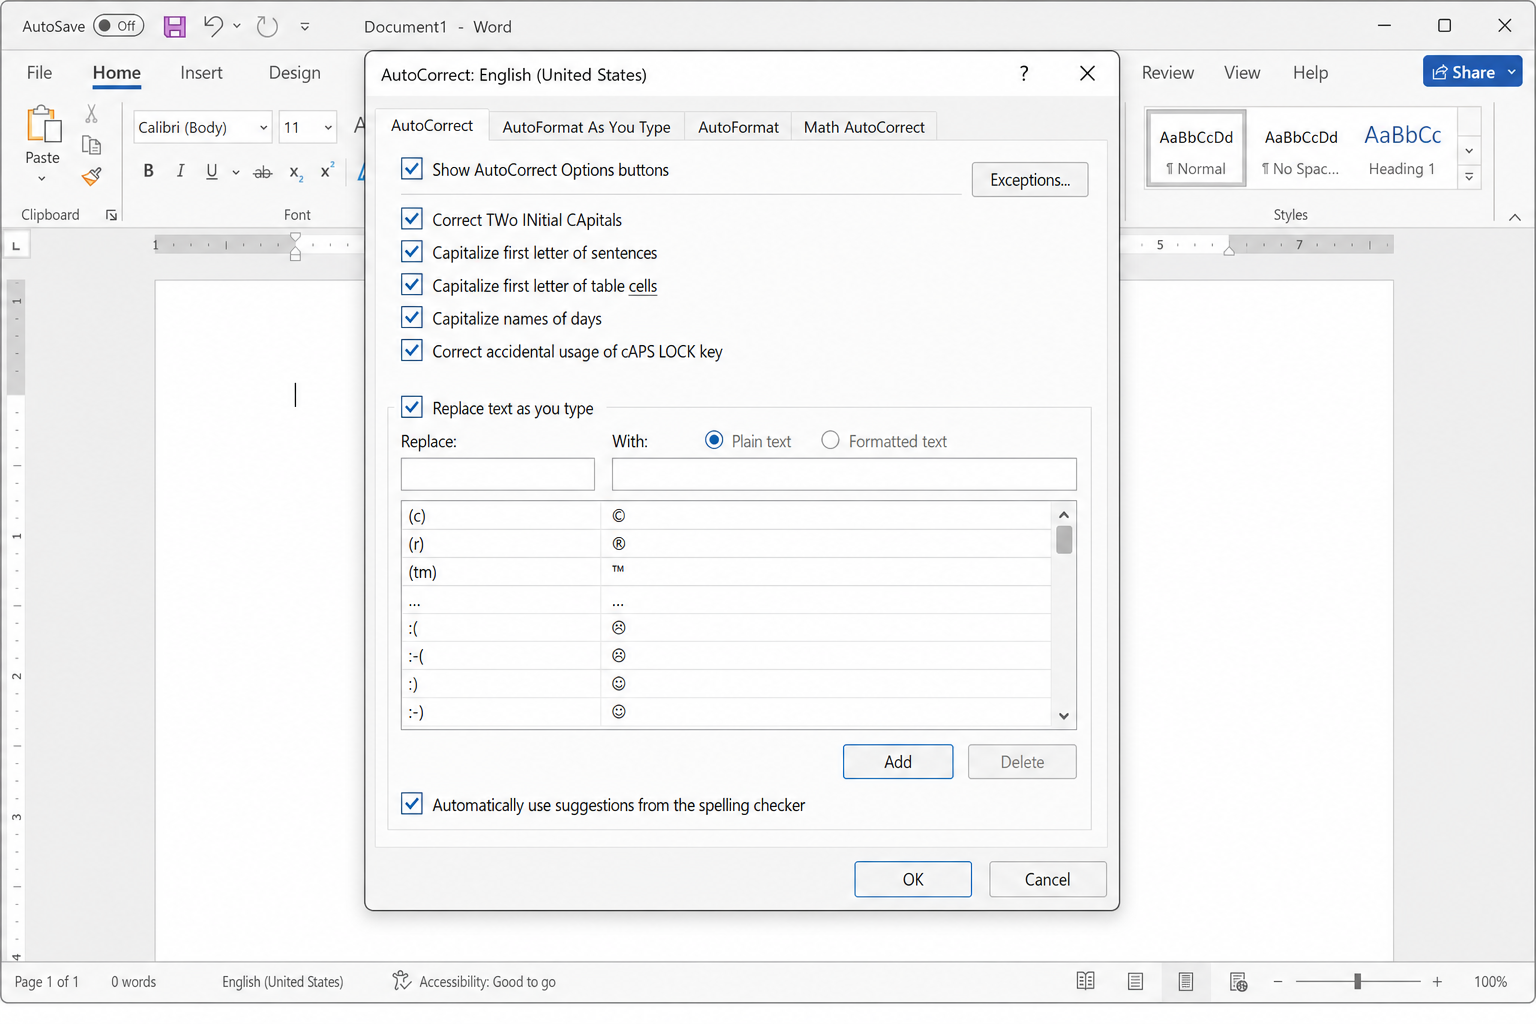Screen dimensions: 1536x1024
Task: Click the Styles gallery row-down arrow
Action: click(x=1469, y=151)
